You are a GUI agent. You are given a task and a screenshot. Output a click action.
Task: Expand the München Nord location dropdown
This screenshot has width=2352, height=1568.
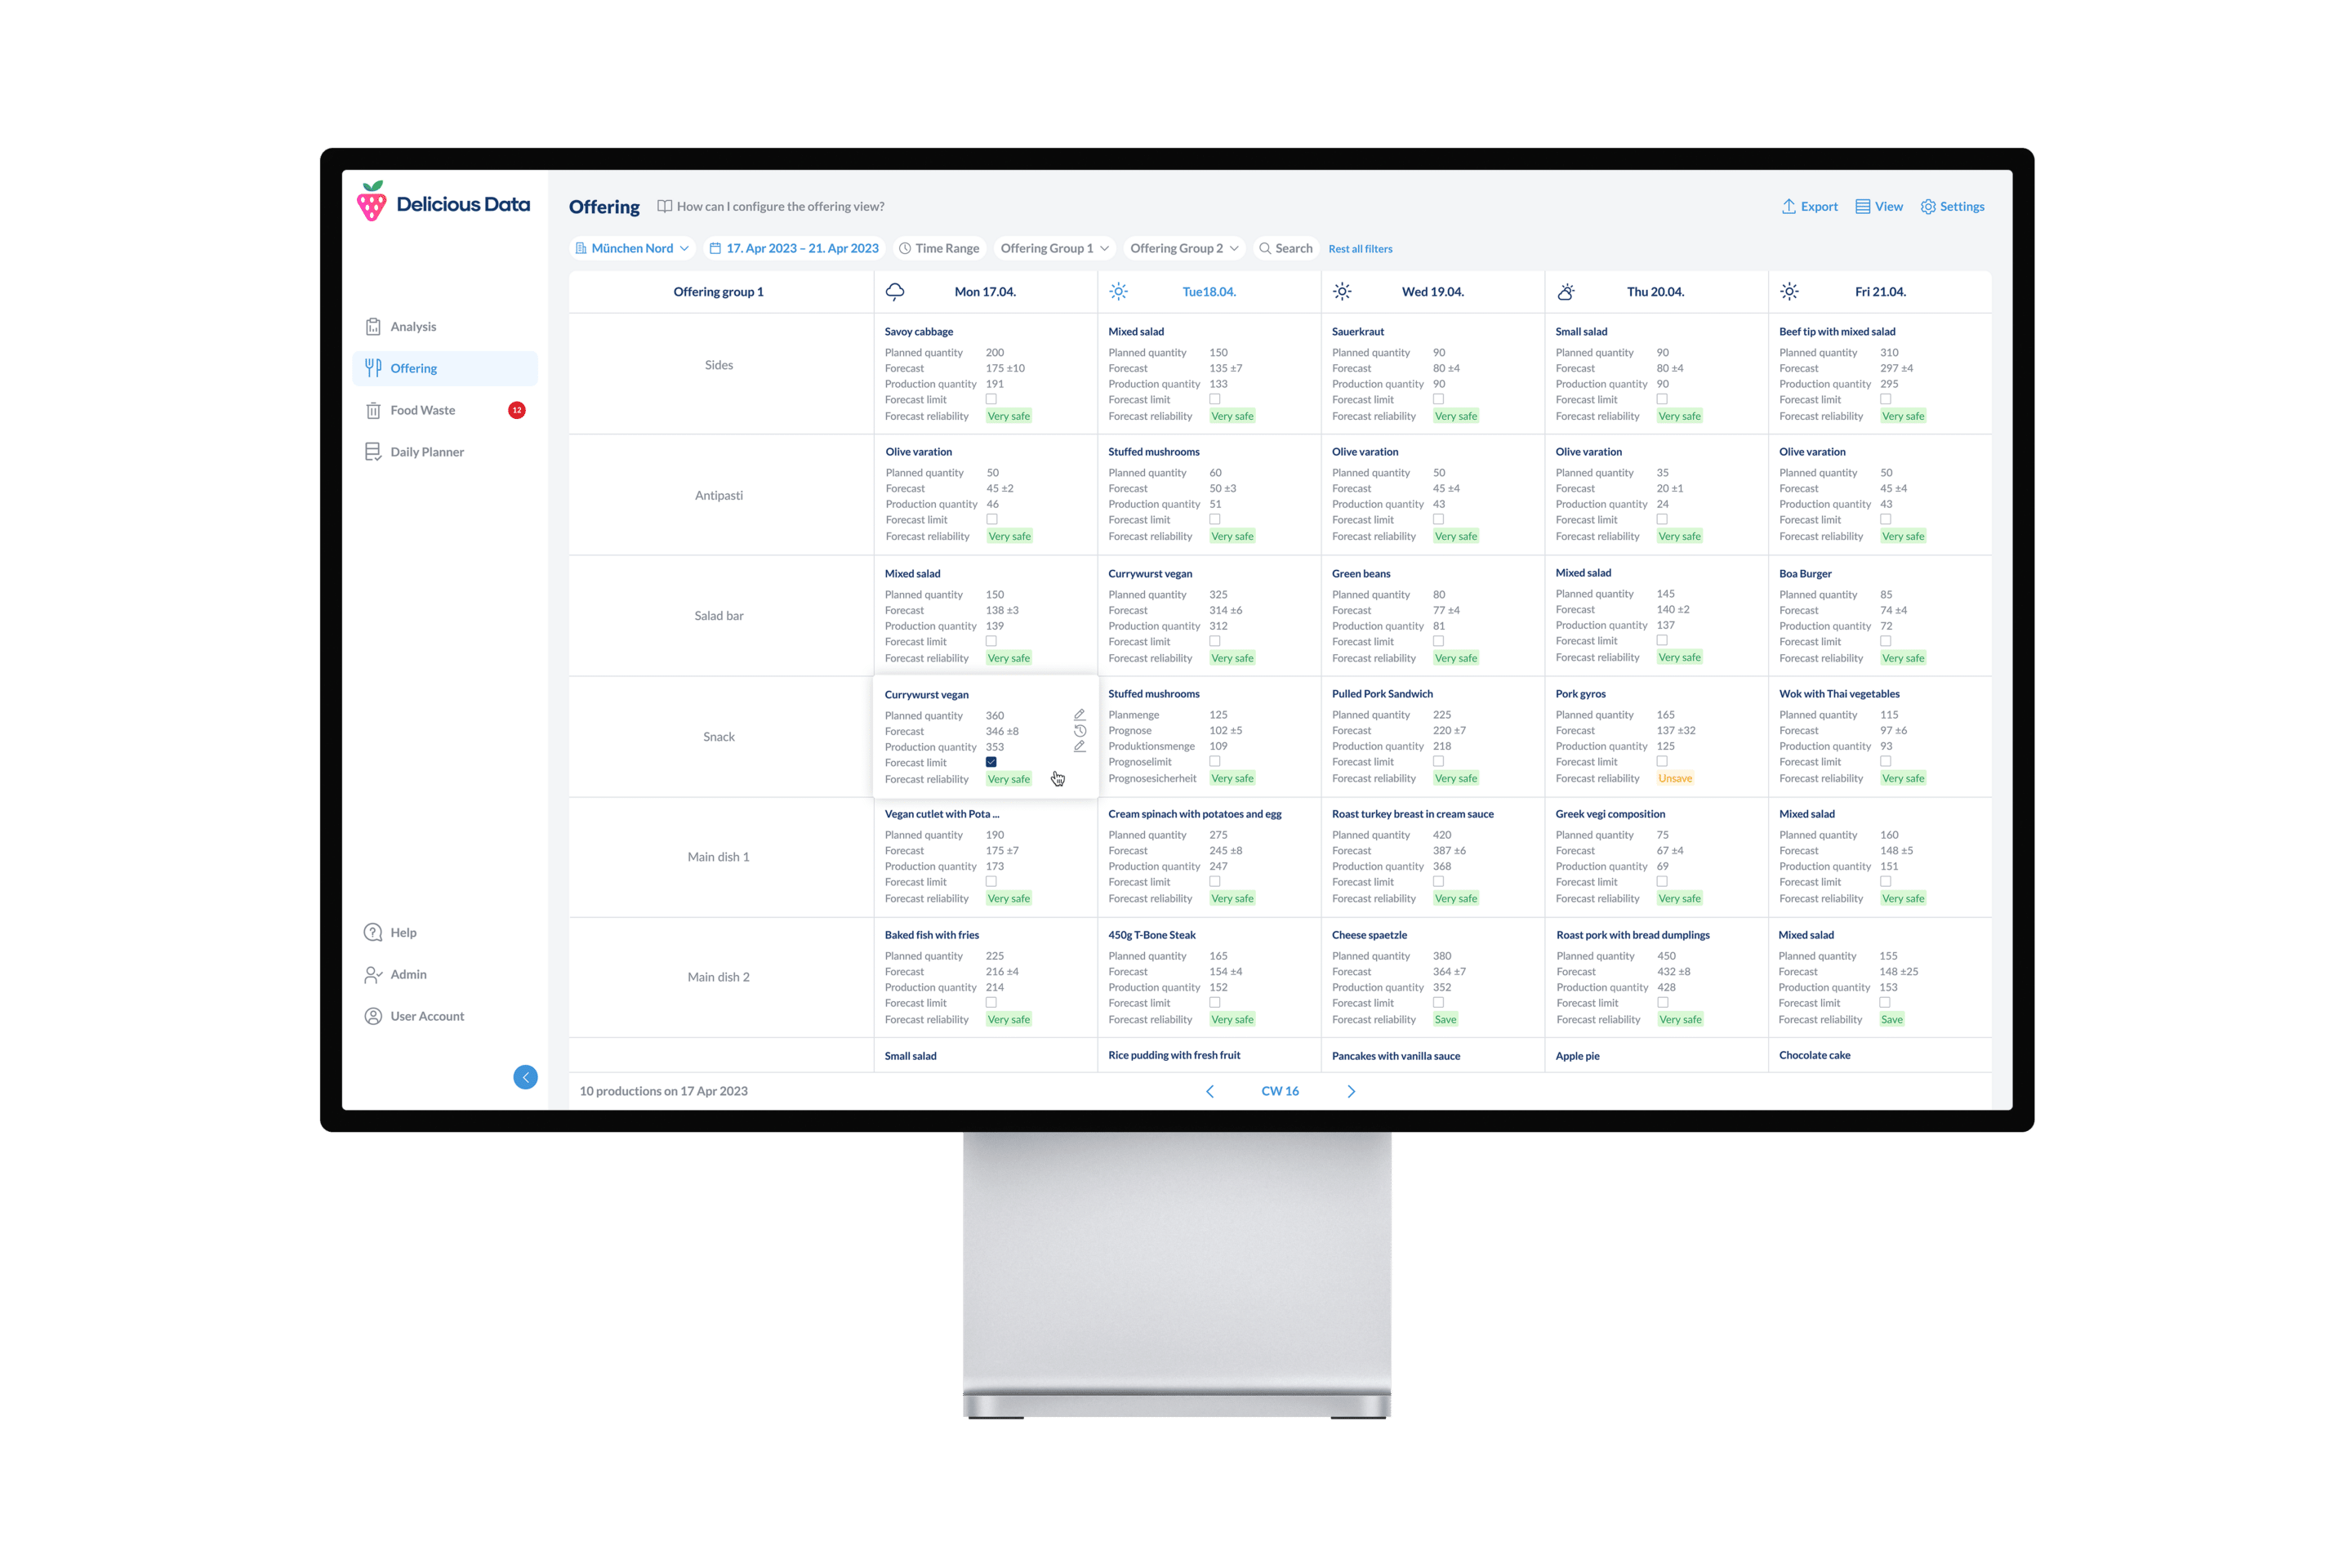632,248
